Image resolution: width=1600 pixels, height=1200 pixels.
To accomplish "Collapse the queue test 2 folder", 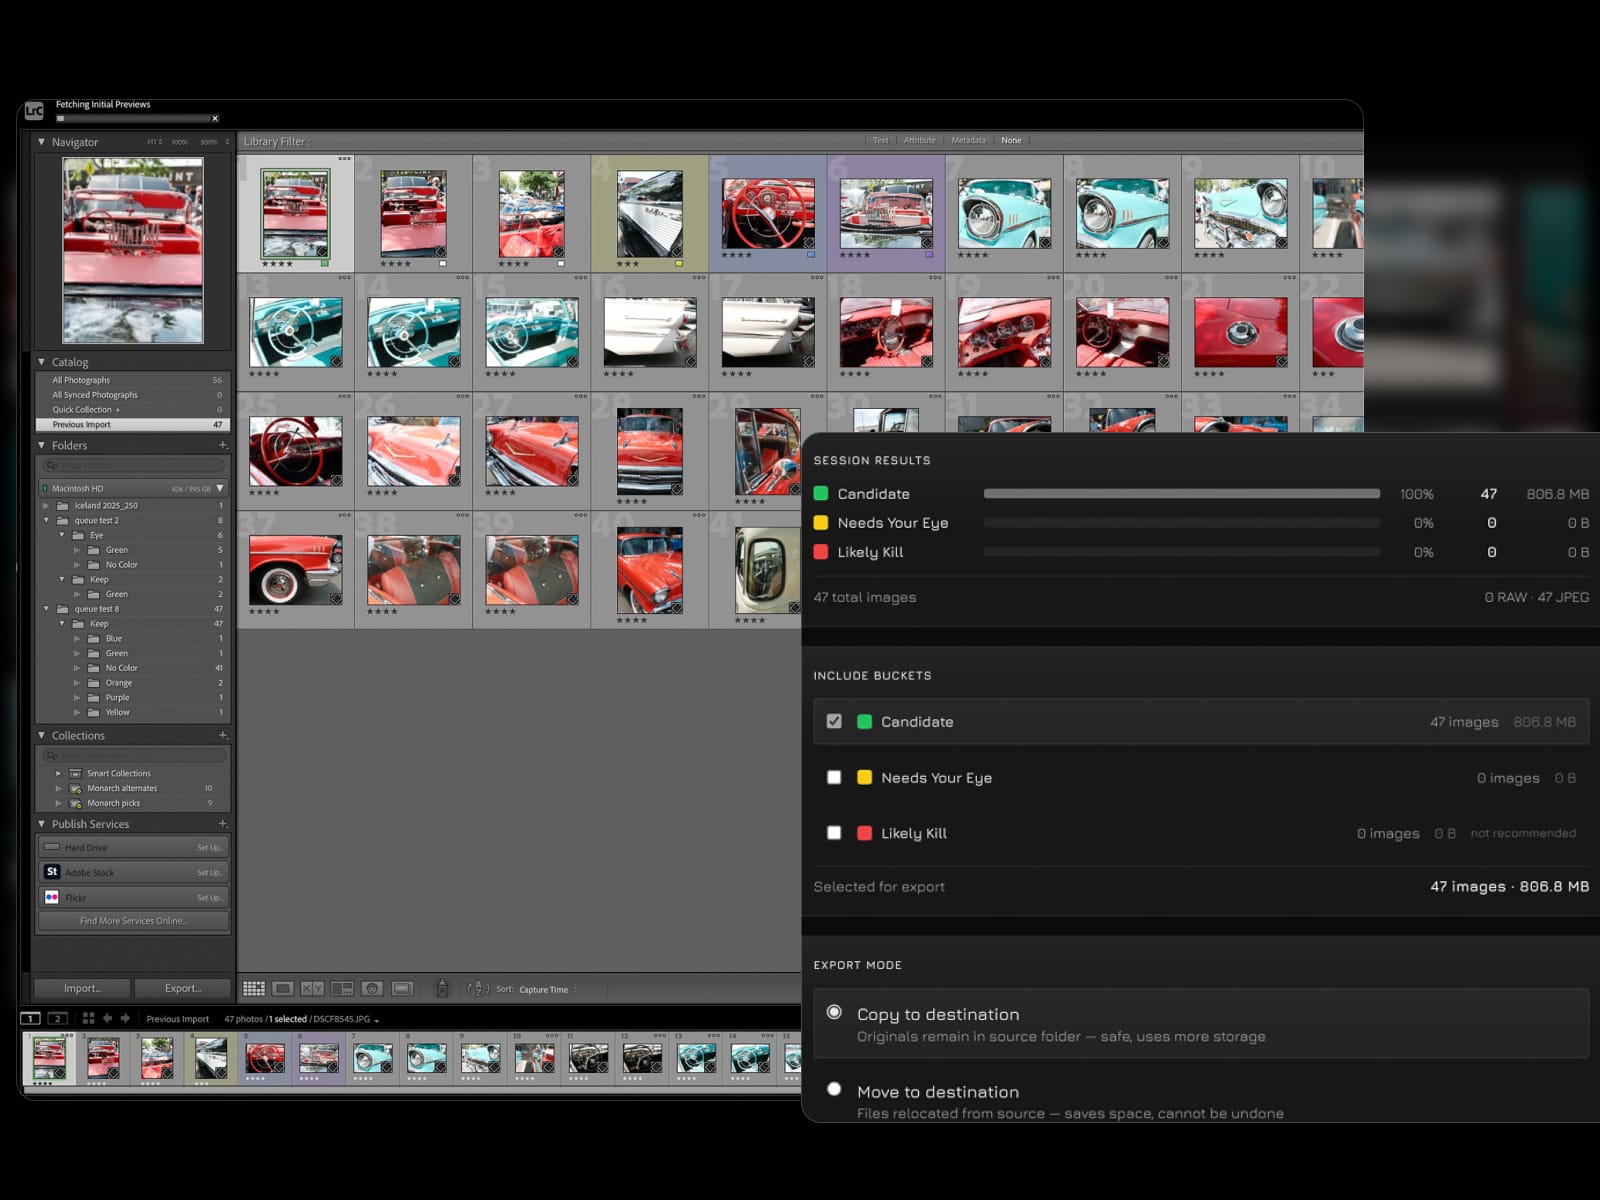I will [46, 520].
